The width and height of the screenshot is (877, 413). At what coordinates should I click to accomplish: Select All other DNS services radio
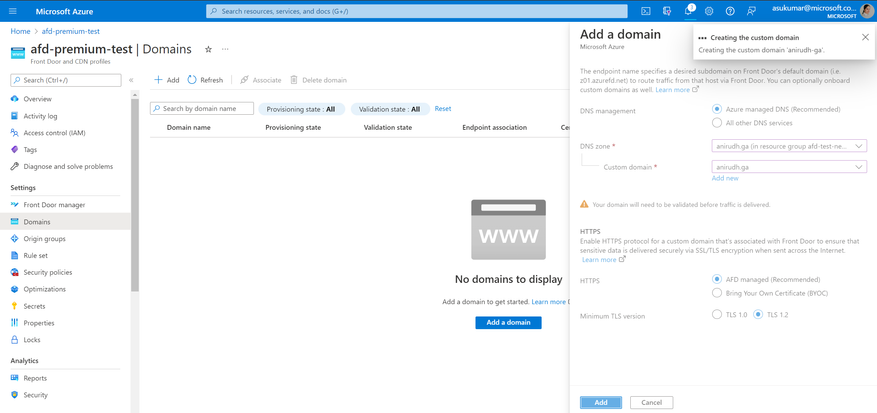click(716, 123)
